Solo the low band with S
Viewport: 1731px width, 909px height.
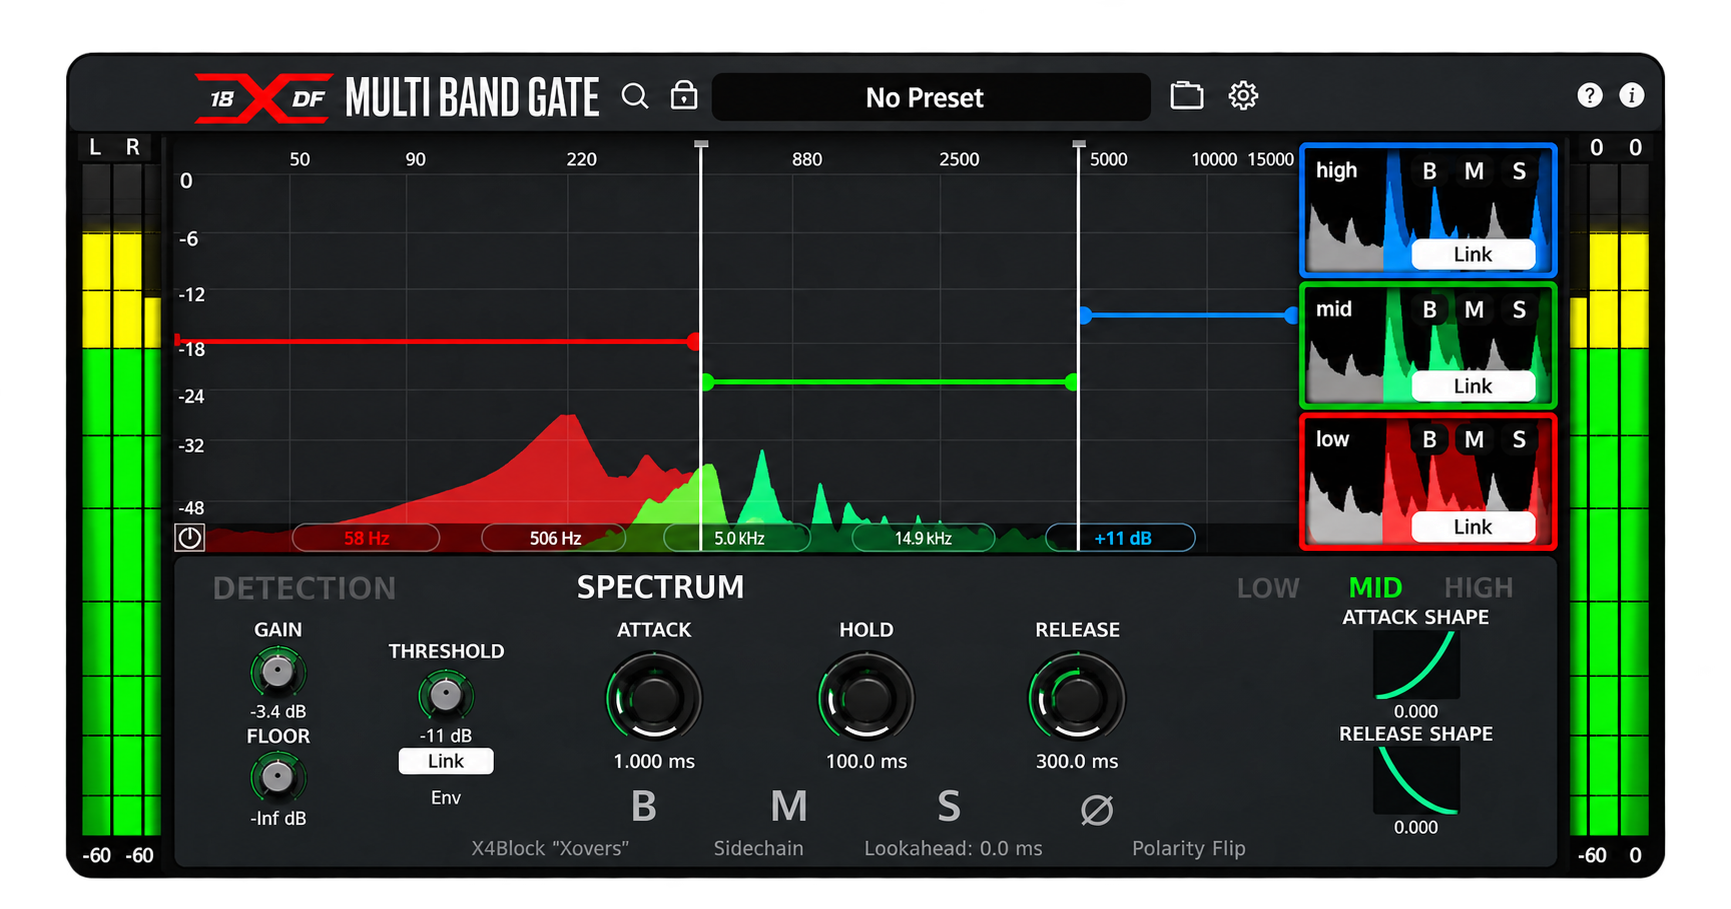1519,440
